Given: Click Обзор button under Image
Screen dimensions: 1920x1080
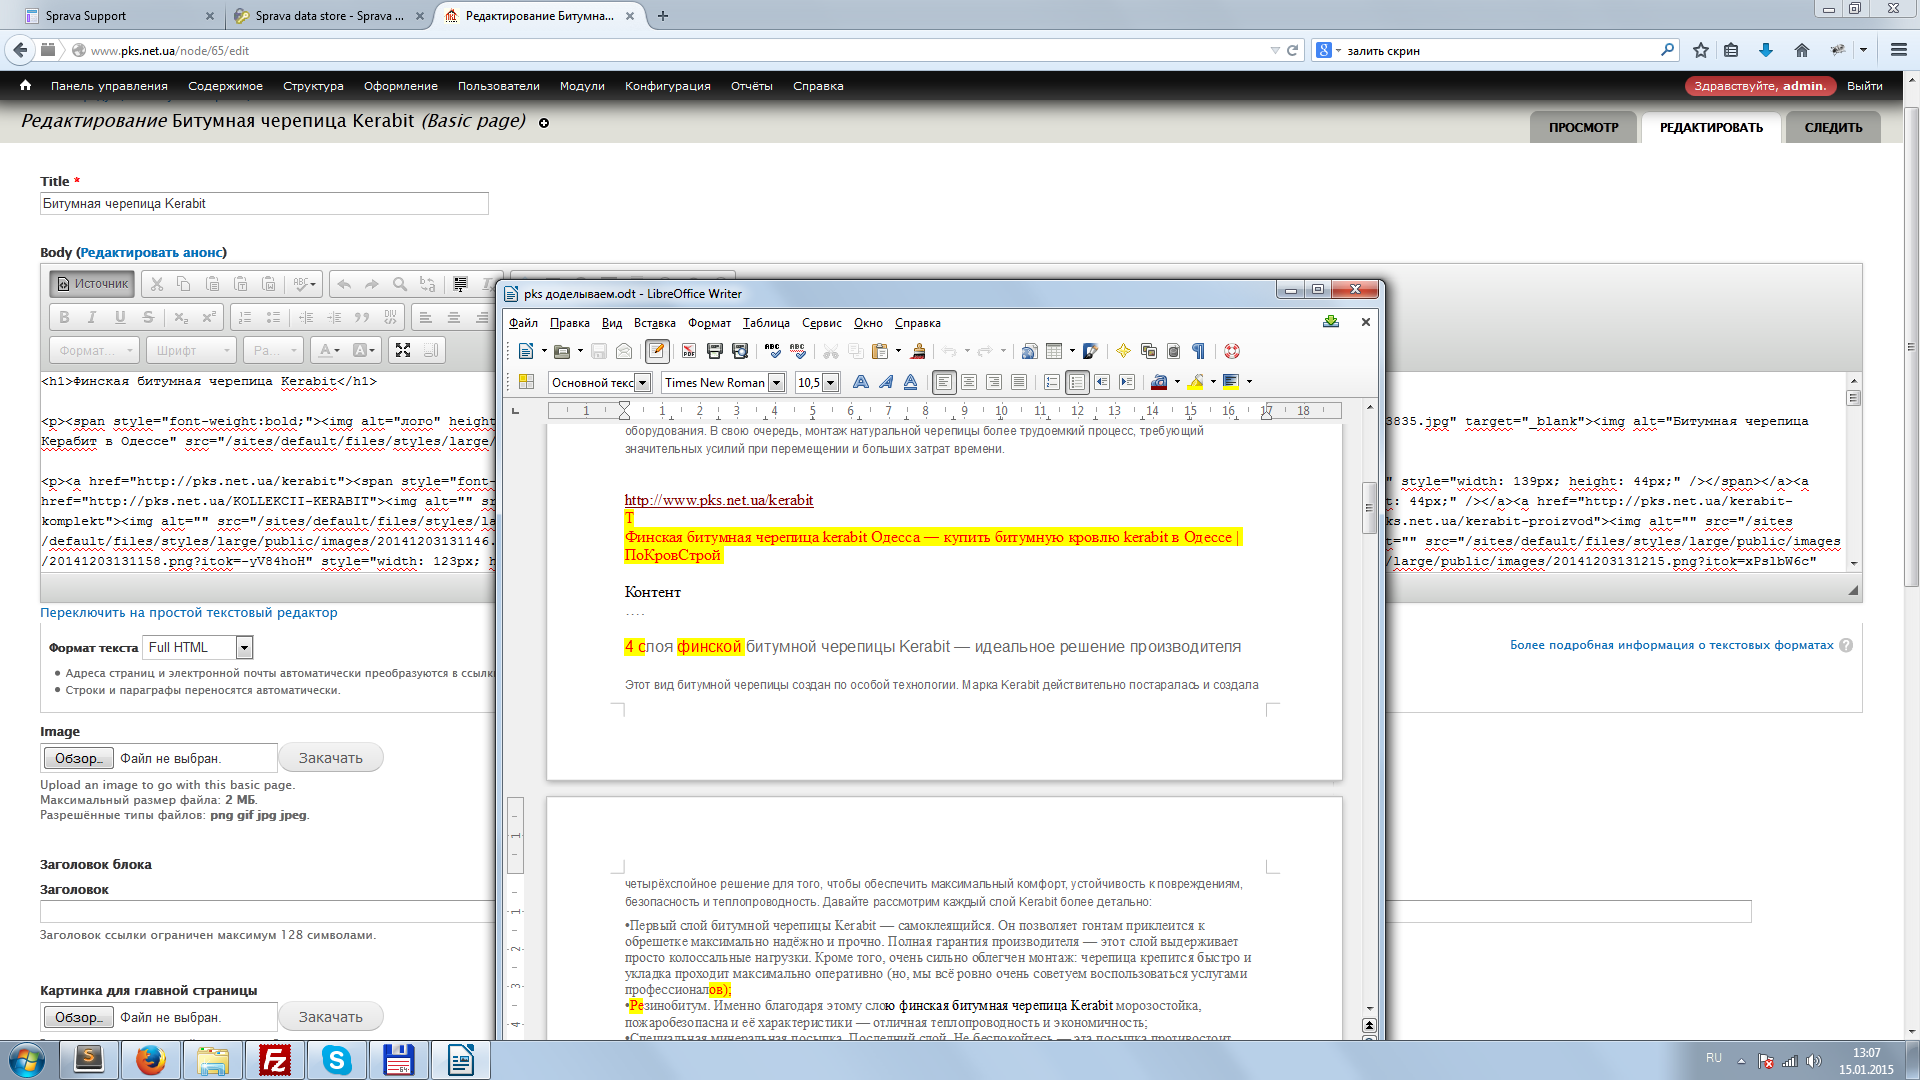Looking at the screenshot, I should [78, 758].
